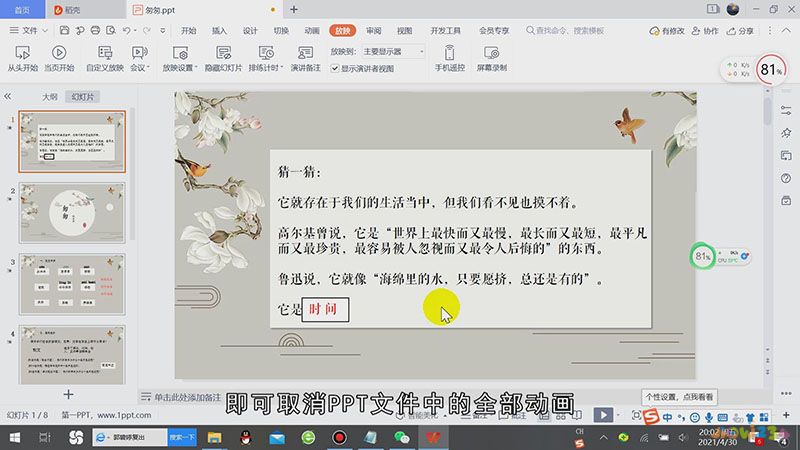Click the redo arrow icon

click(147, 31)
